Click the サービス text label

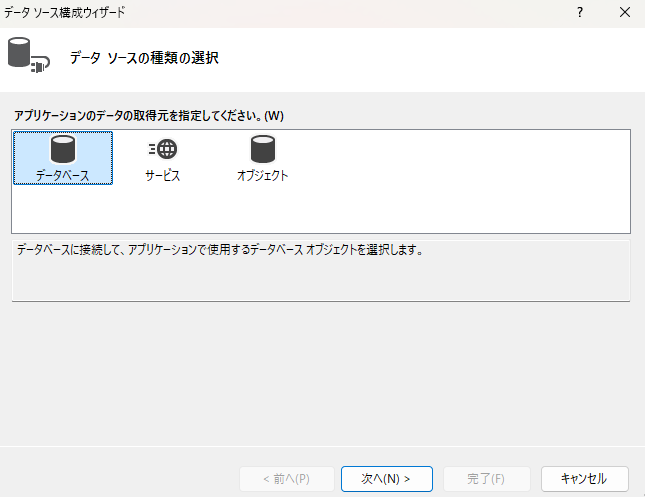pyautogui.click(x=162, y=176)
